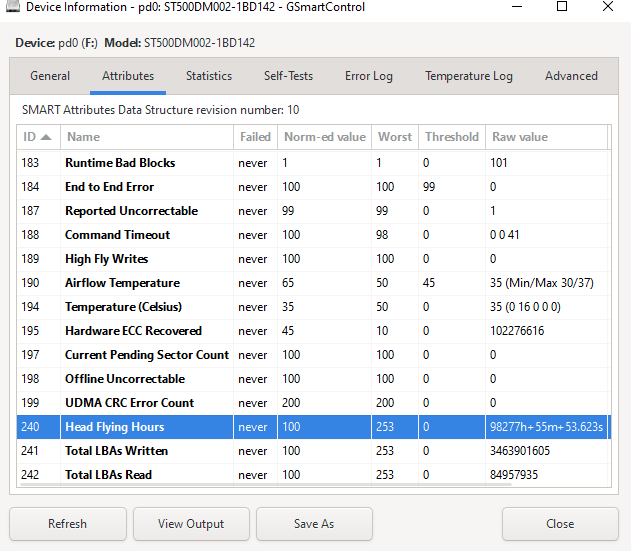Select Hardware ECC Recovered attribute row
This screenshot has height=551, width=631.
click(133, 331)
